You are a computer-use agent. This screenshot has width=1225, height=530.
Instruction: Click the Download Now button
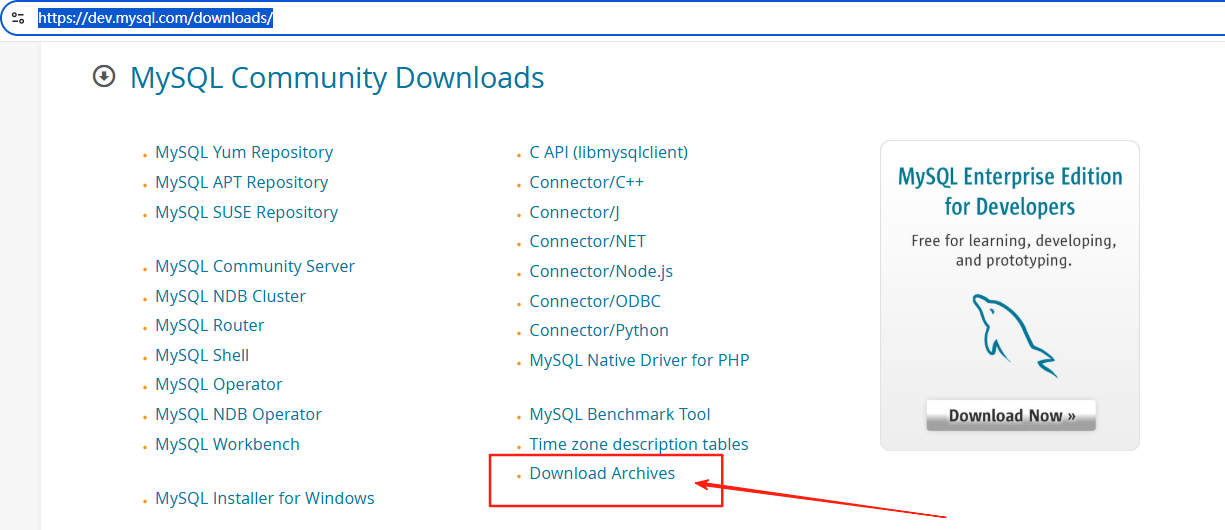pyautogui.click(x=1011, y=416)
